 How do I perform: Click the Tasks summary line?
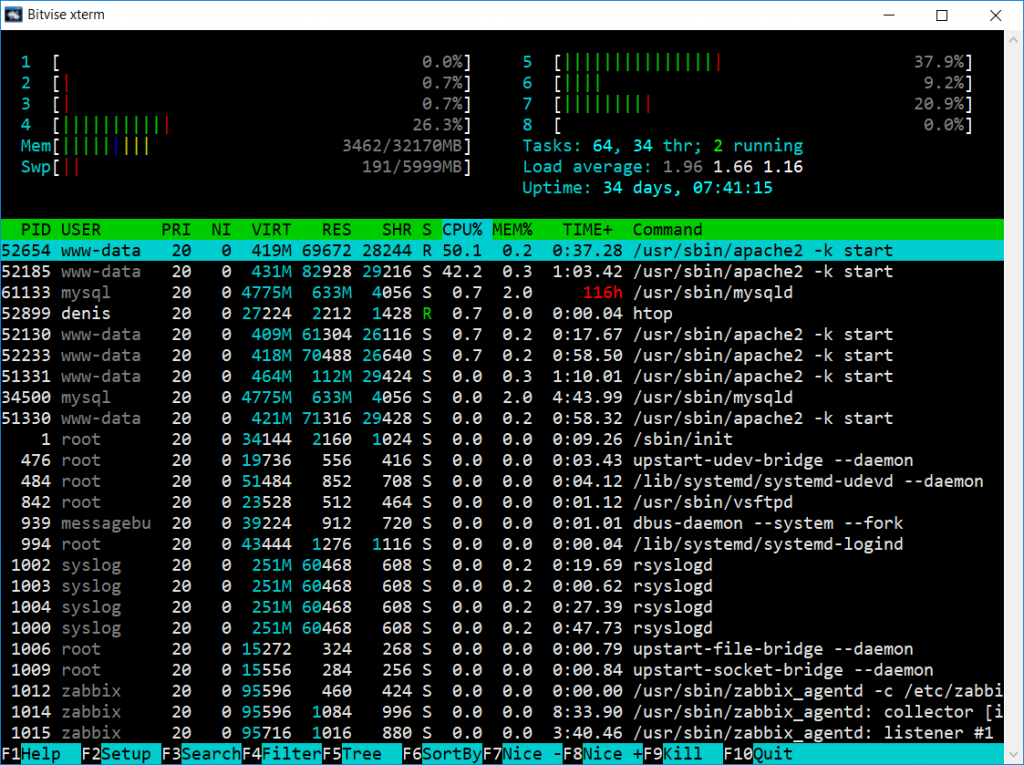(x=663, y=146)
